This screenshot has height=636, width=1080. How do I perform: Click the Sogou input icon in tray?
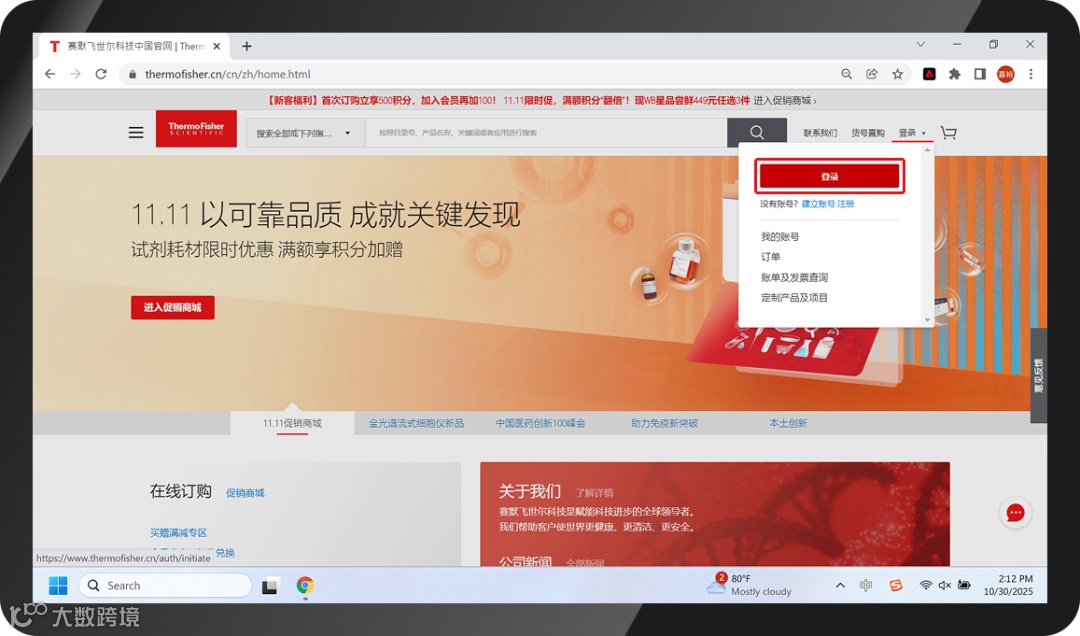coord(895,586)
